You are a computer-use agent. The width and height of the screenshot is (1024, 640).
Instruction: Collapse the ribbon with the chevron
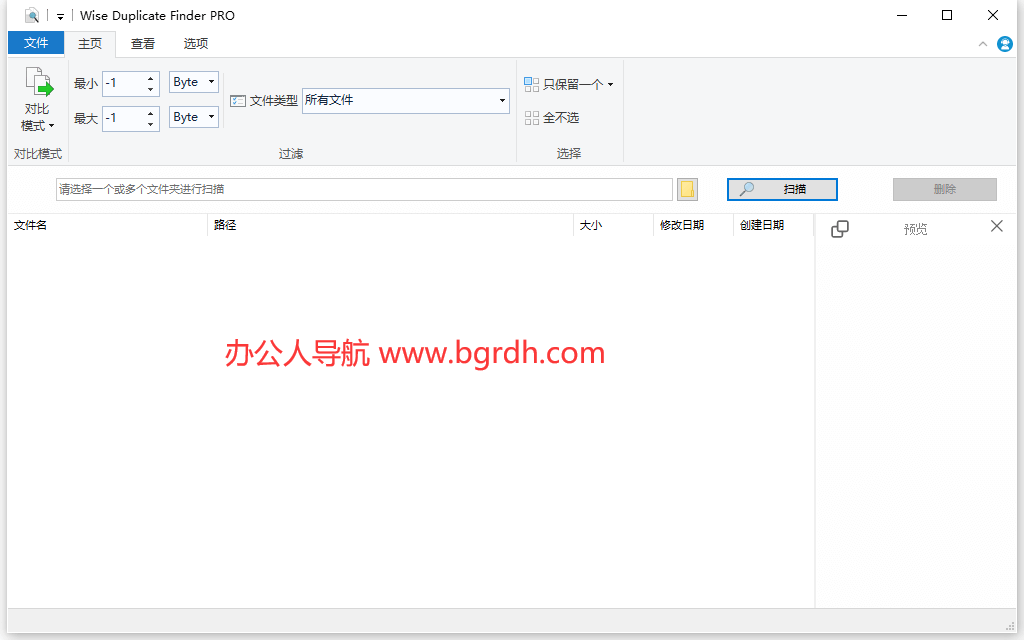[982, 44]
